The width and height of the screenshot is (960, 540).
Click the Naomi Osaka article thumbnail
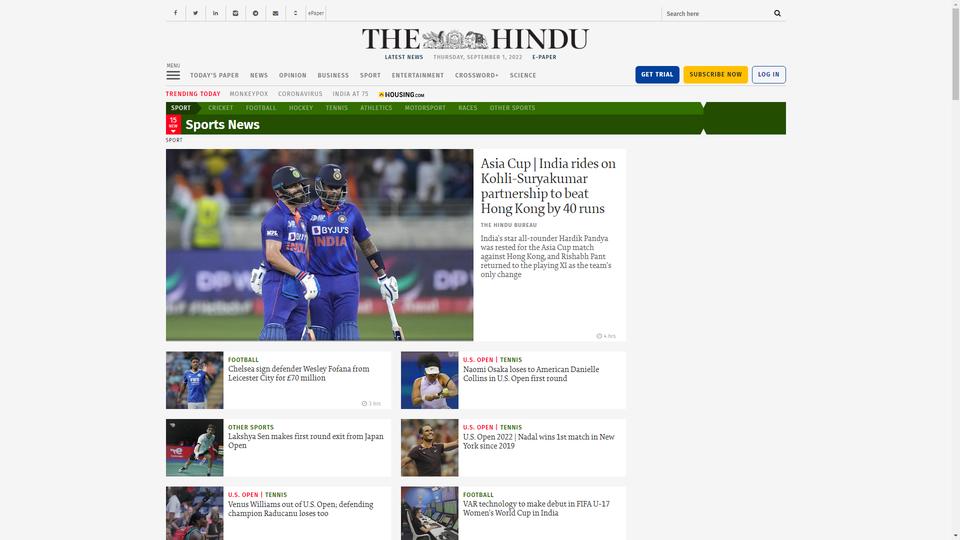[x=429, y=380]
